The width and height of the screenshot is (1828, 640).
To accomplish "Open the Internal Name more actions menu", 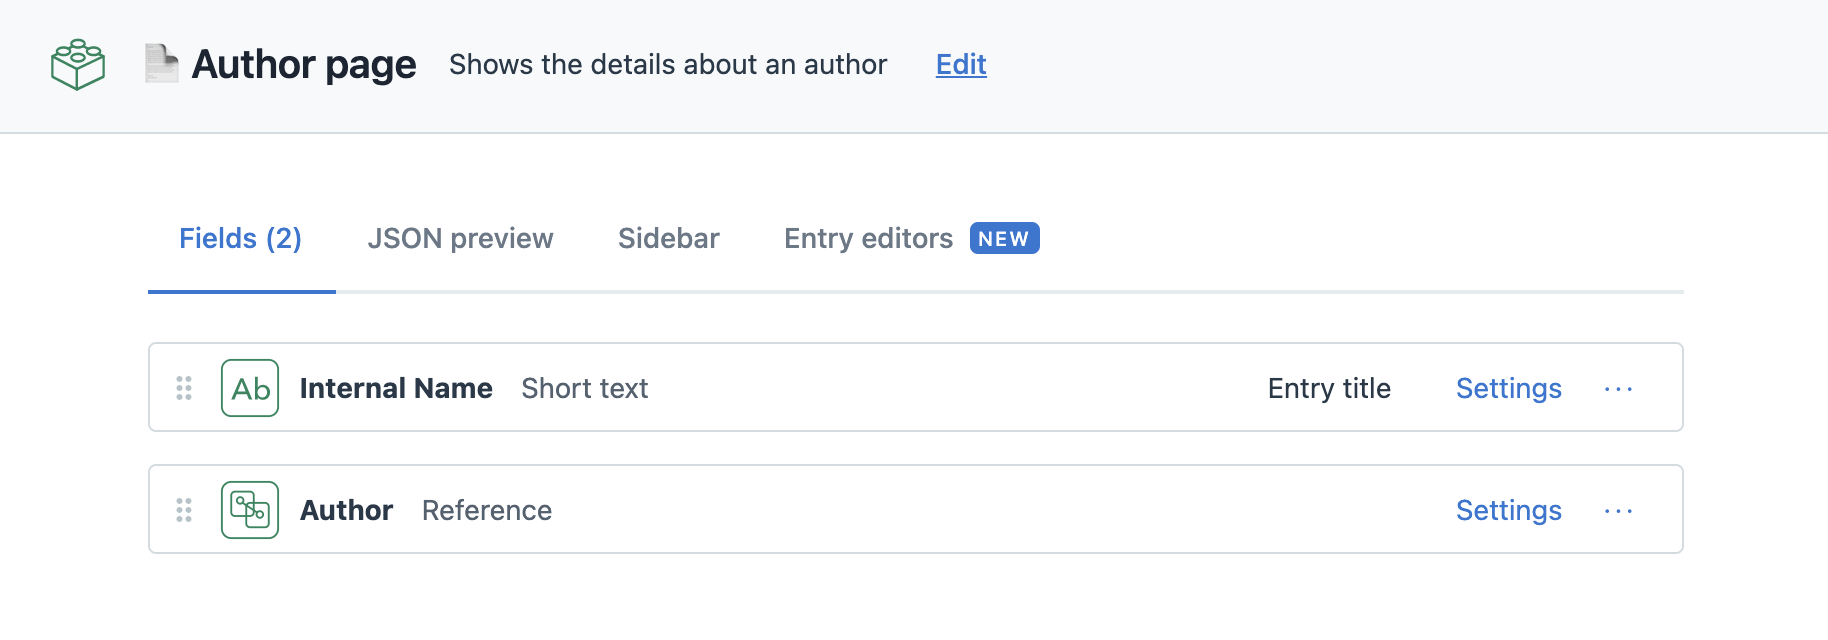I will click(x=1618, y=389).
